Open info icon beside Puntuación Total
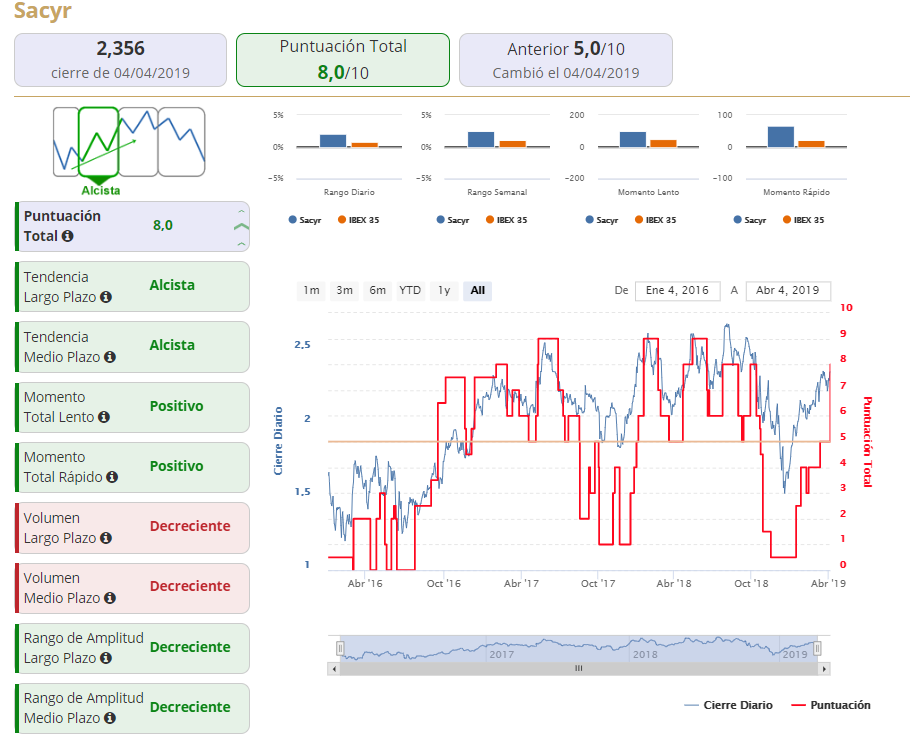This screenshot has width=910, height=735. (x=67, y=236)
